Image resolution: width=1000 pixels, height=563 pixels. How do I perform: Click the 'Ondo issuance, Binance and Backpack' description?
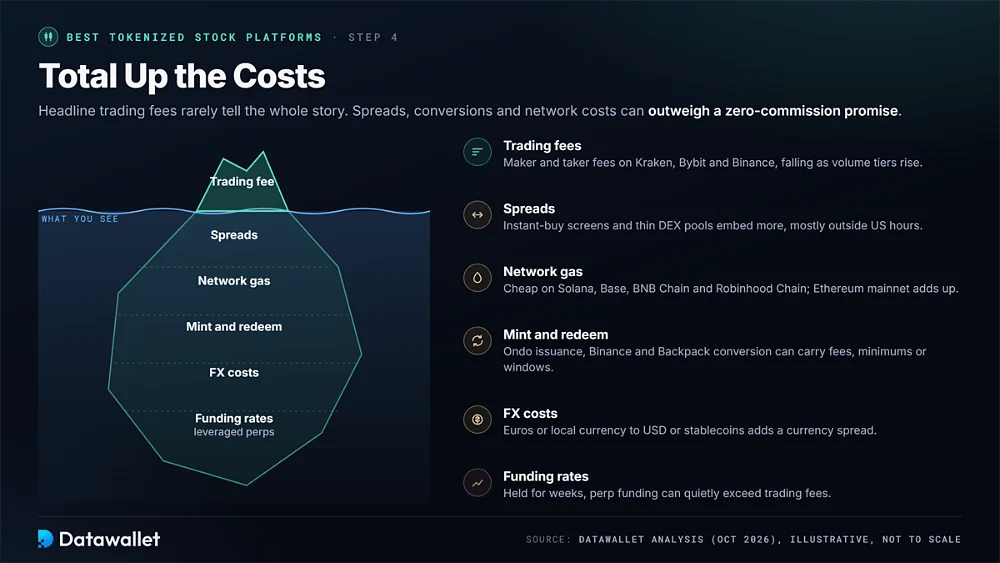pos(715,360)
